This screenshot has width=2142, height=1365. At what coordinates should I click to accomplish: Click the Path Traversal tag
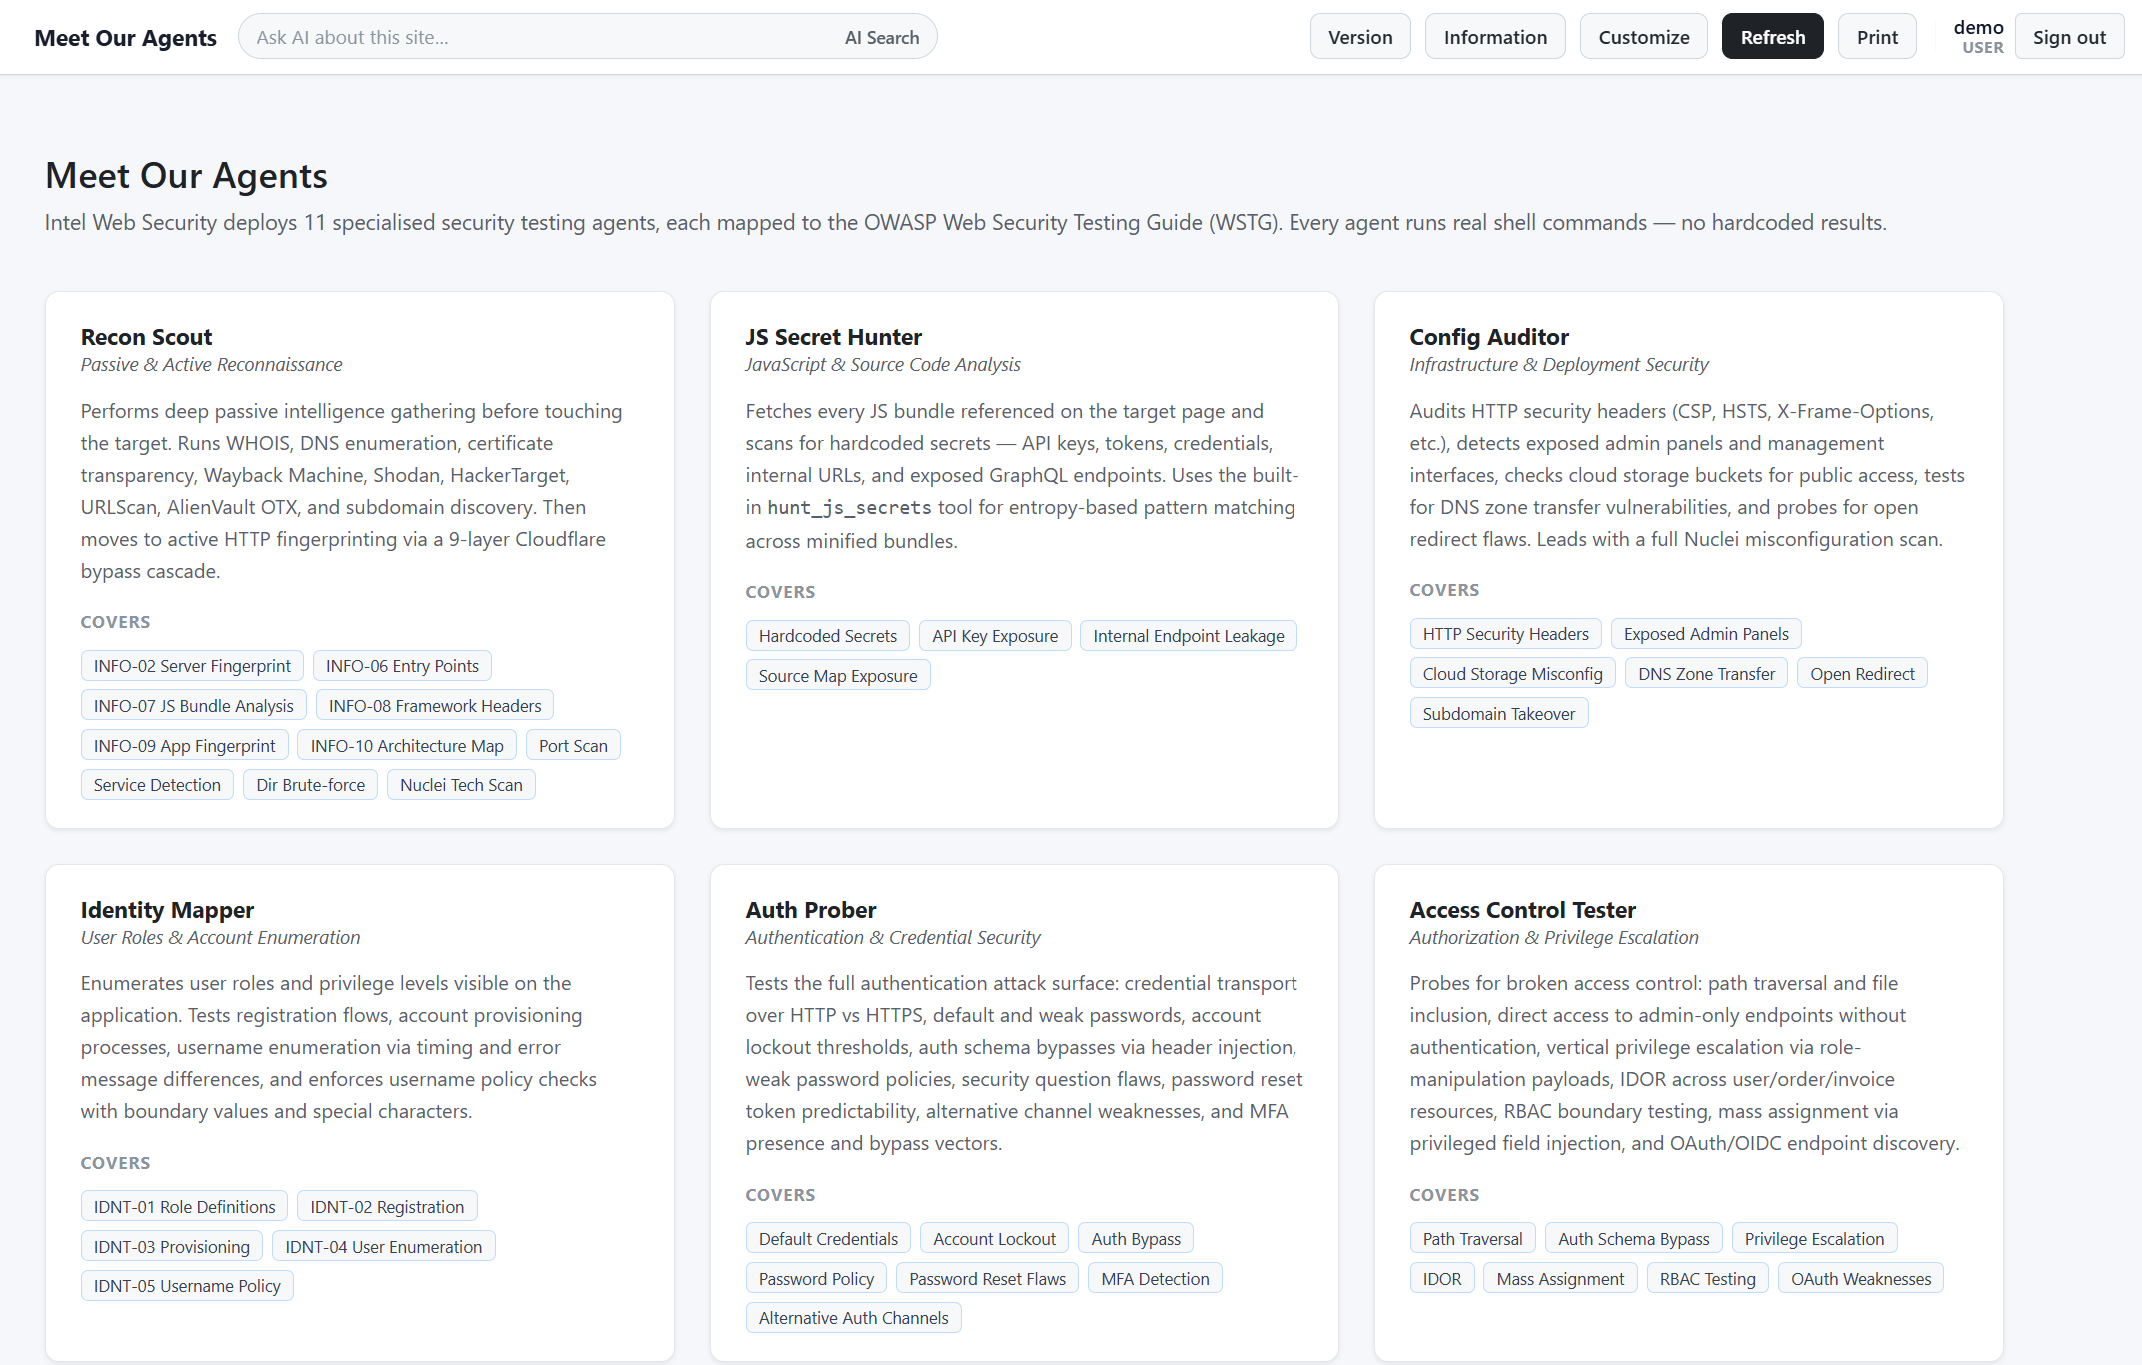point(1472,1239)
